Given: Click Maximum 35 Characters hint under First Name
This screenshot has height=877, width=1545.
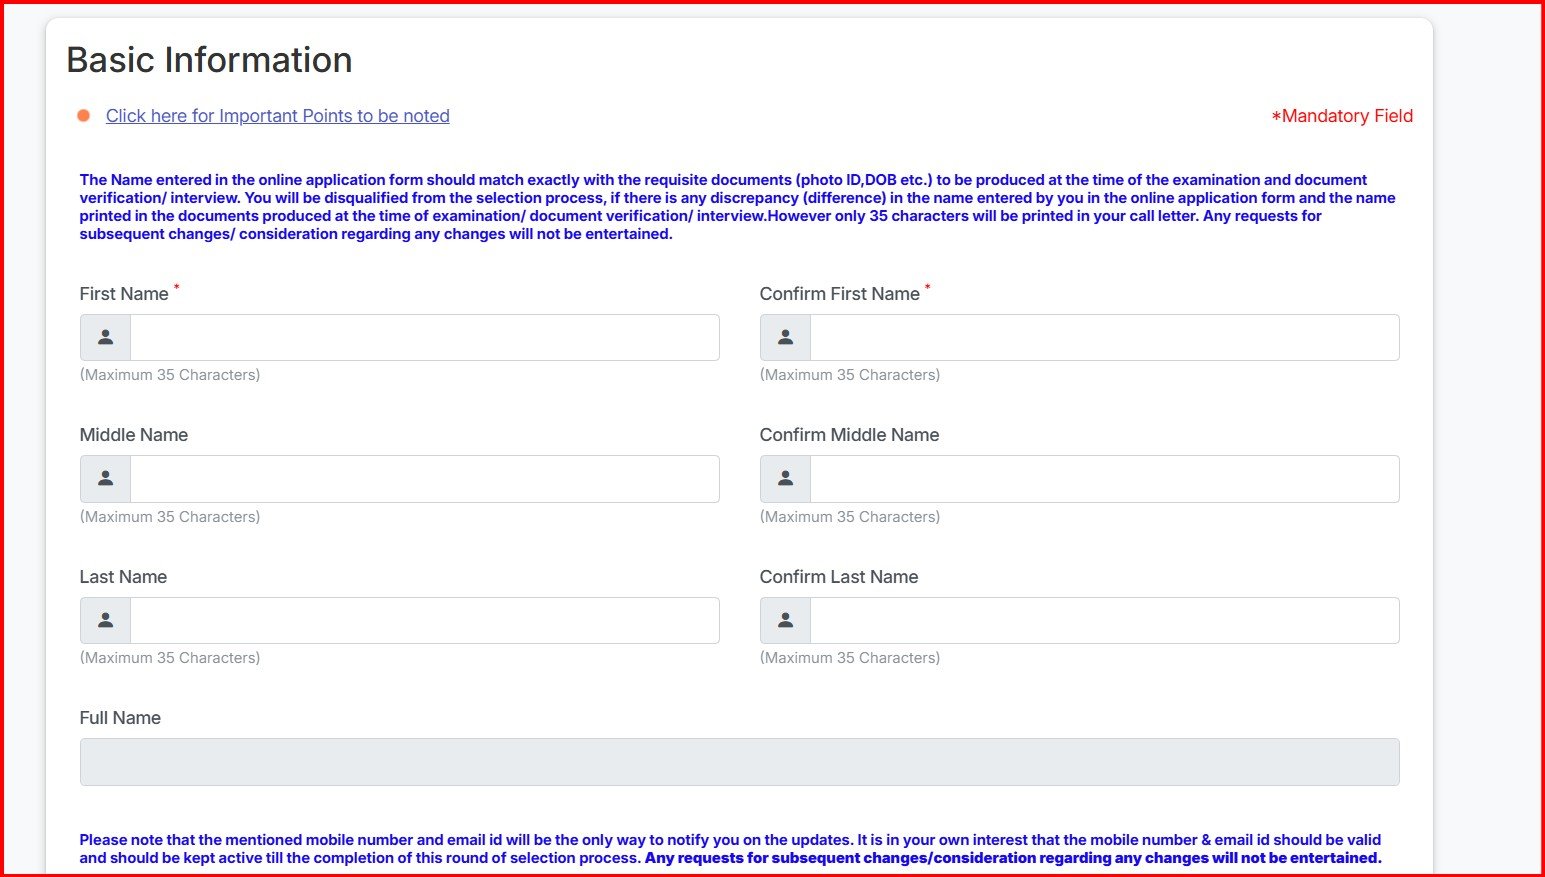Looking at the screenshot, I should (x=170, y=375).
